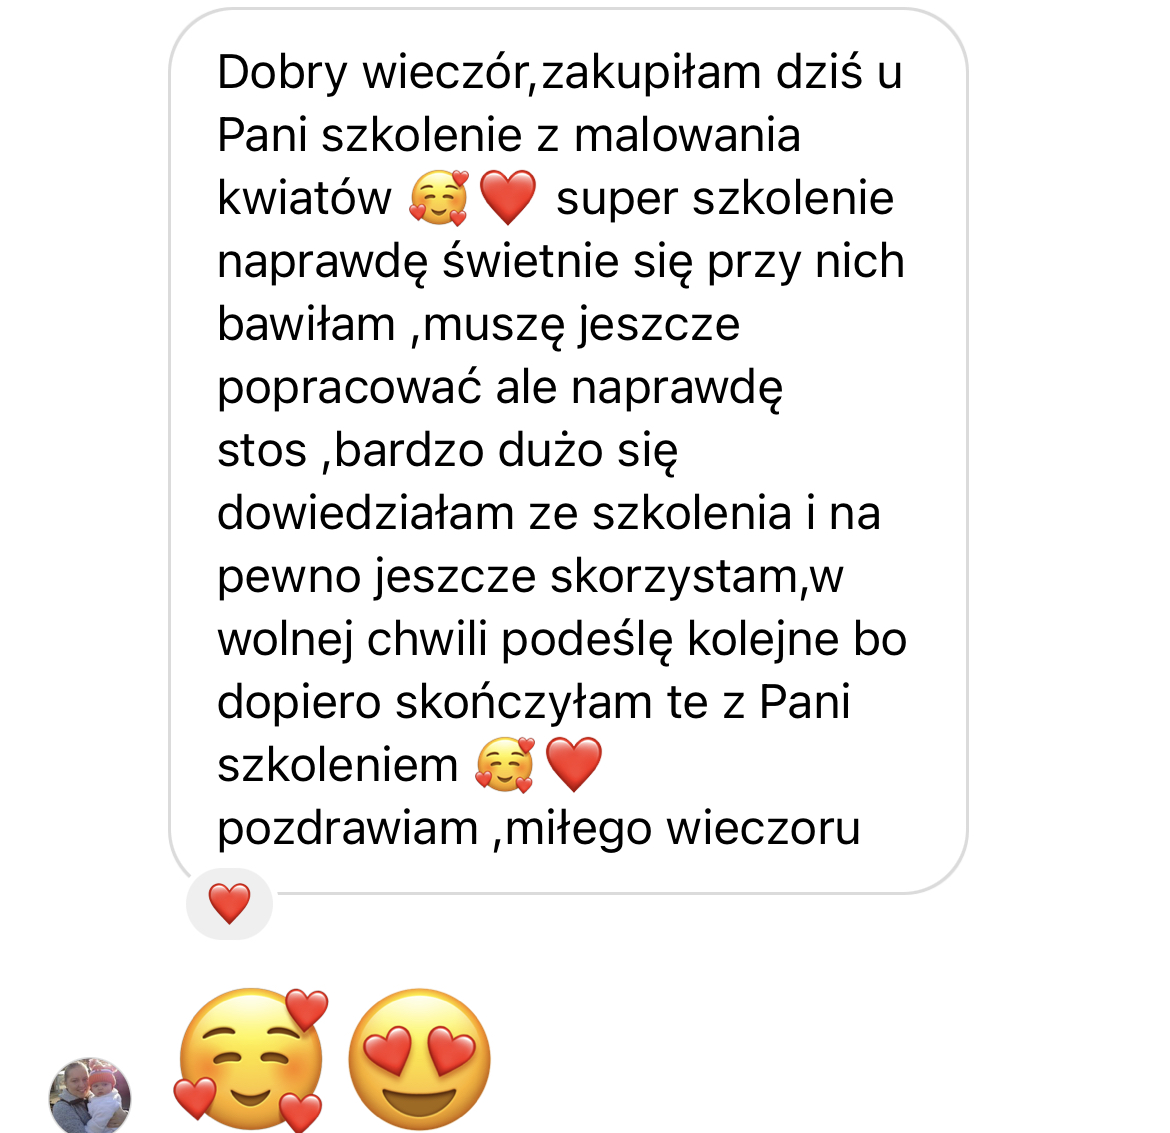Click the red heart before "super szkolenie"
1170x1133 pixels.
(x=507, y=198)
